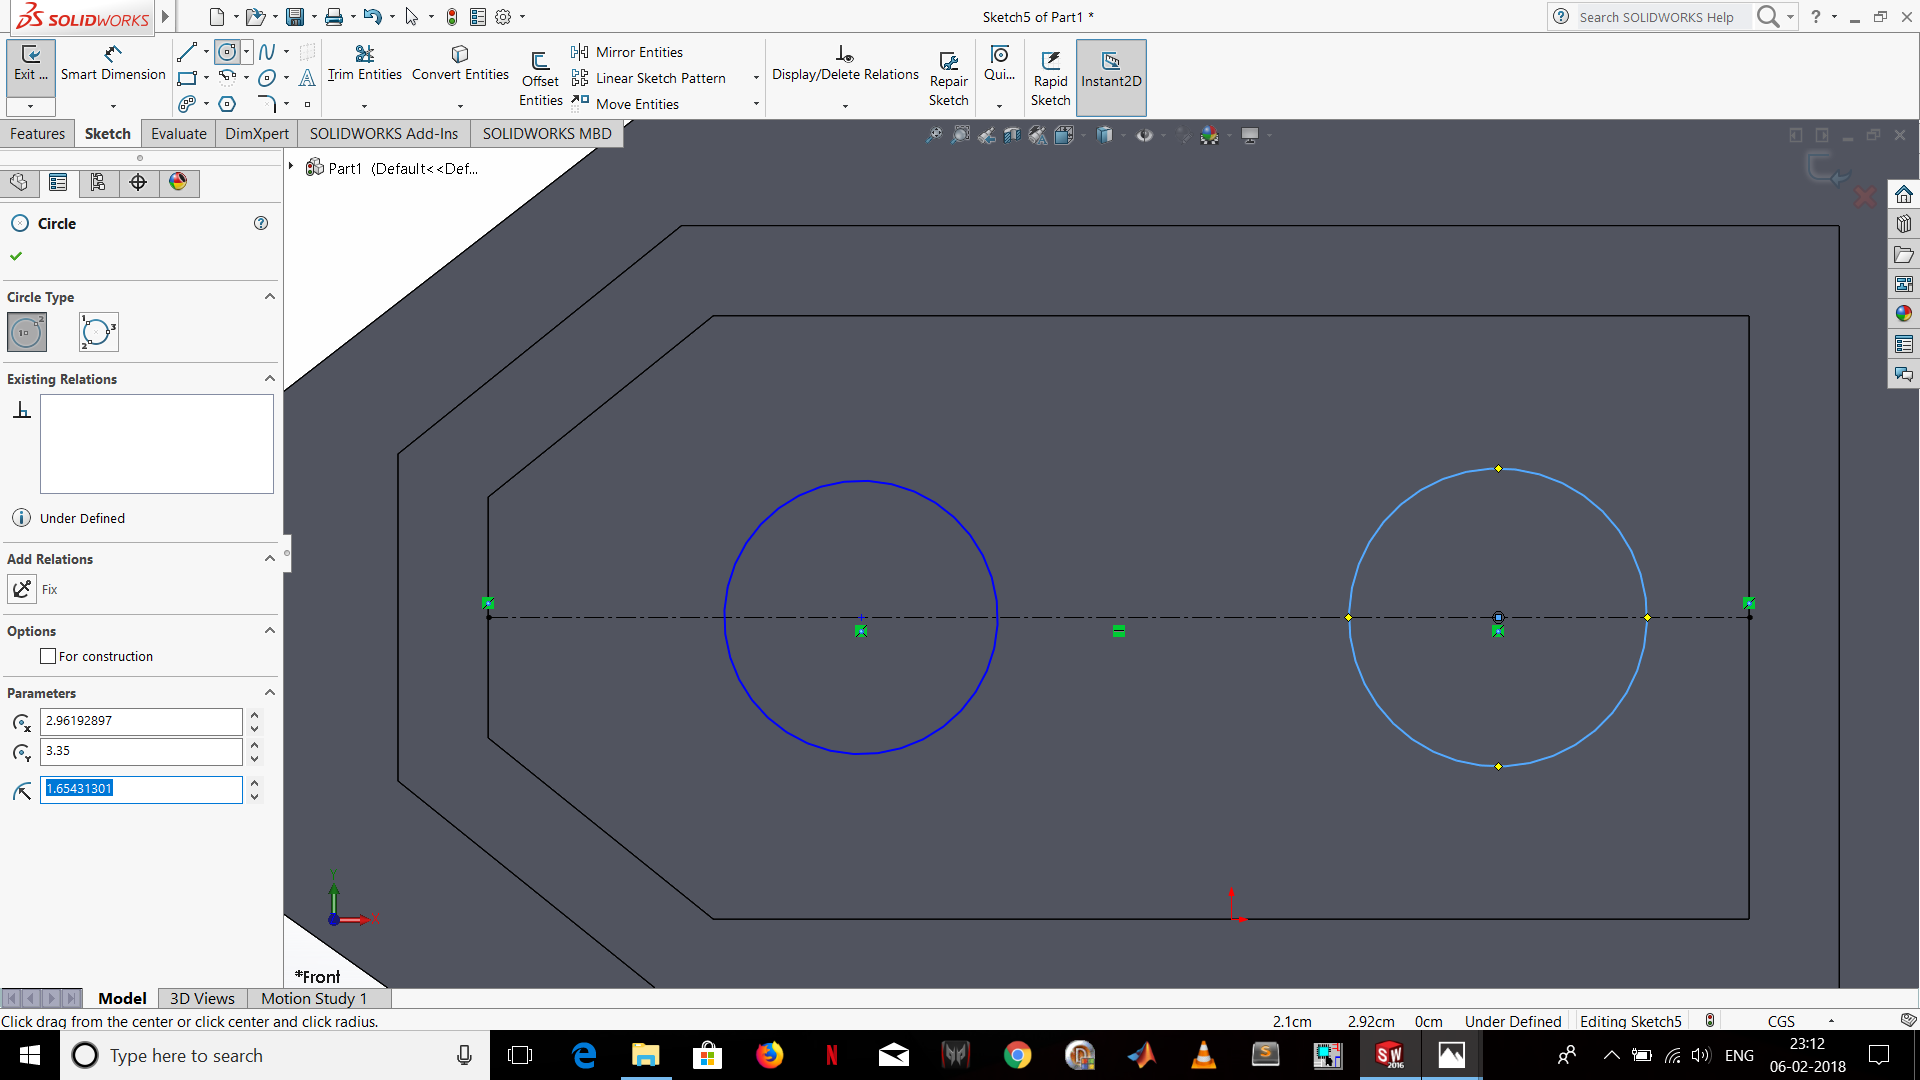
Task: Open Appearances task pane tab
Action: click(1903, 314)
